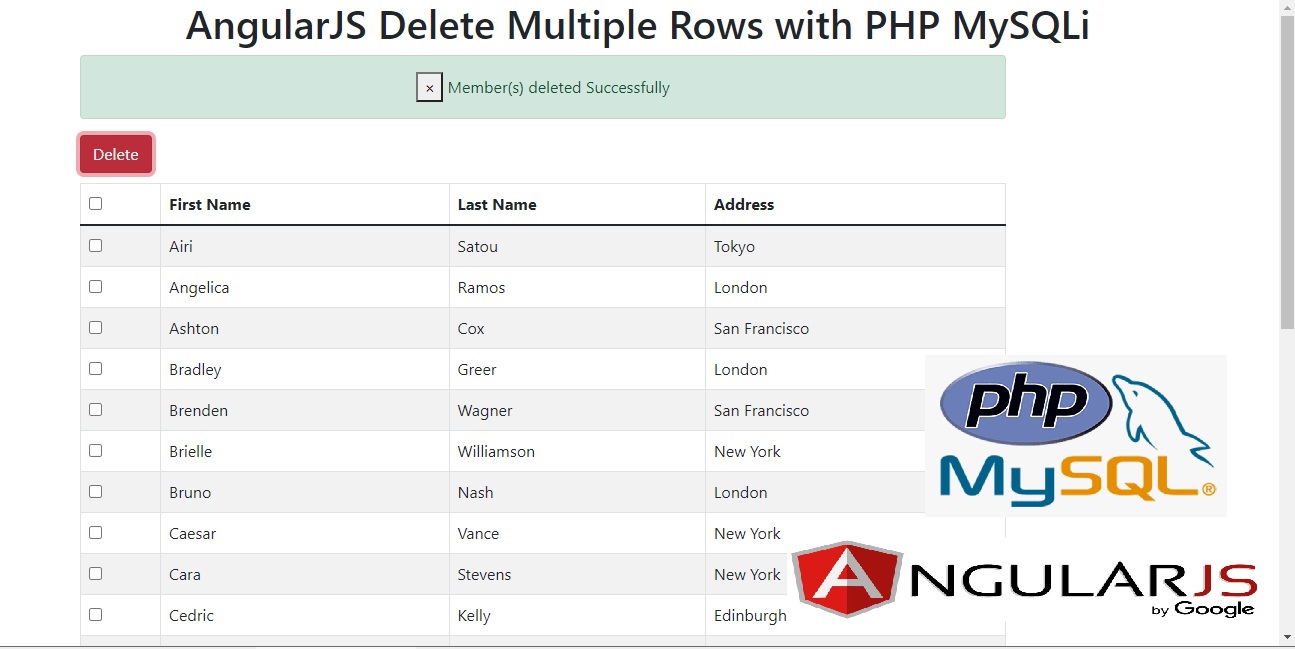The image size is (1295, 649).
Task: Click the AngularJS by Google logo
Action: pos(1025,580)
